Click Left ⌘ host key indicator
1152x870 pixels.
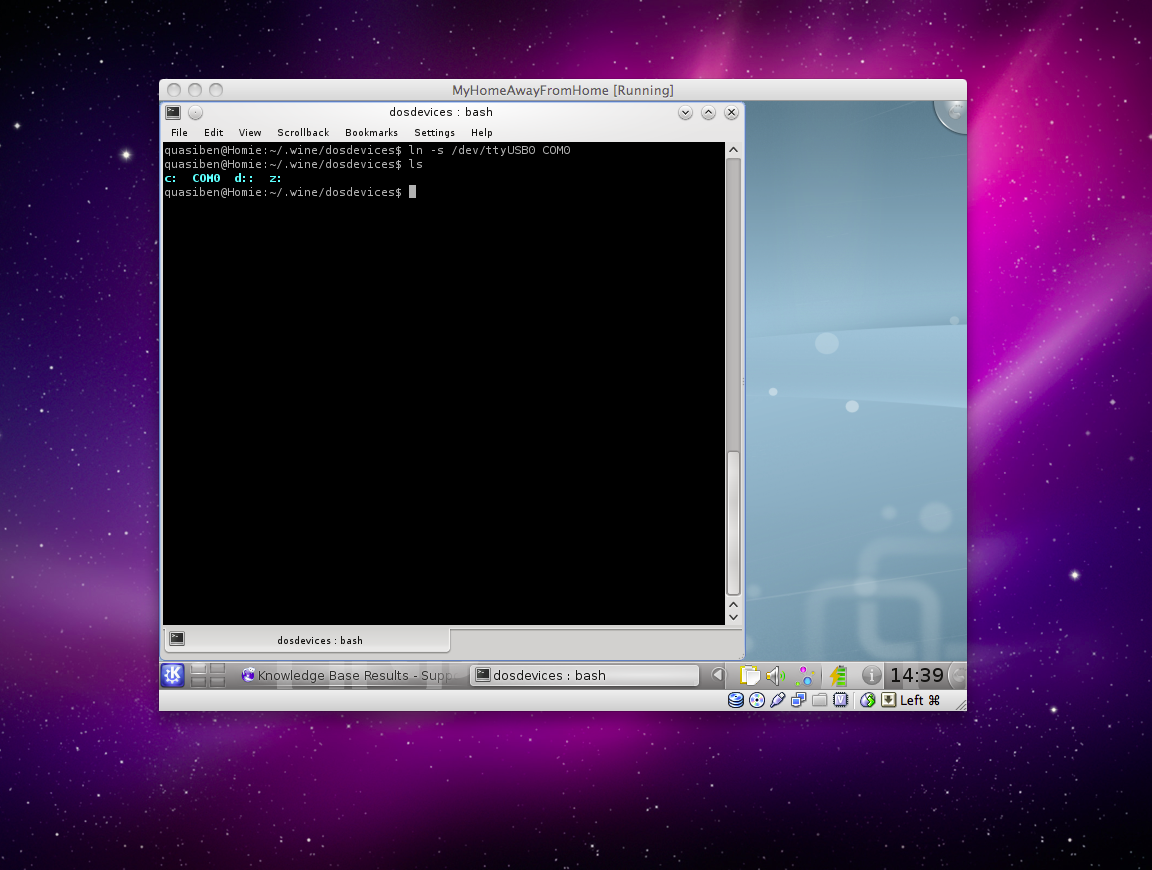[x=920, y=700]
